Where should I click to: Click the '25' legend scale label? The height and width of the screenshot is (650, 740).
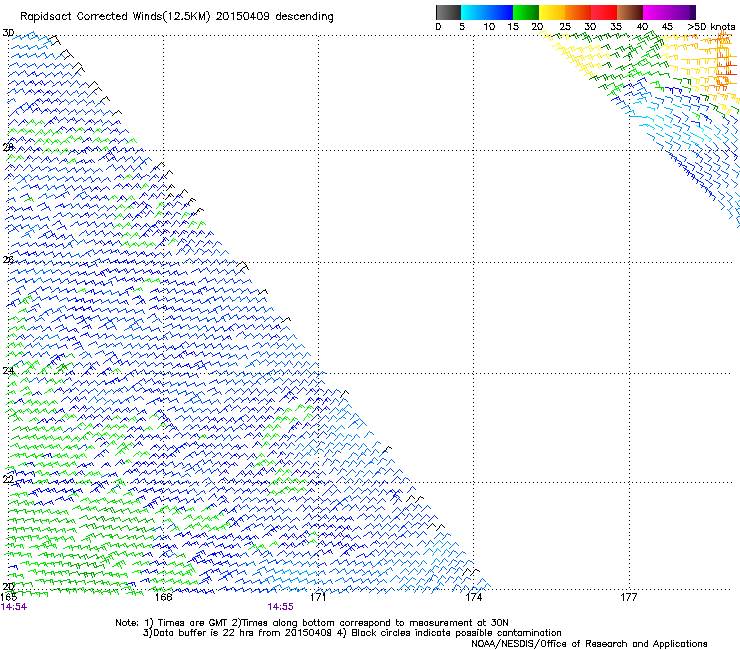coord(564,26)
